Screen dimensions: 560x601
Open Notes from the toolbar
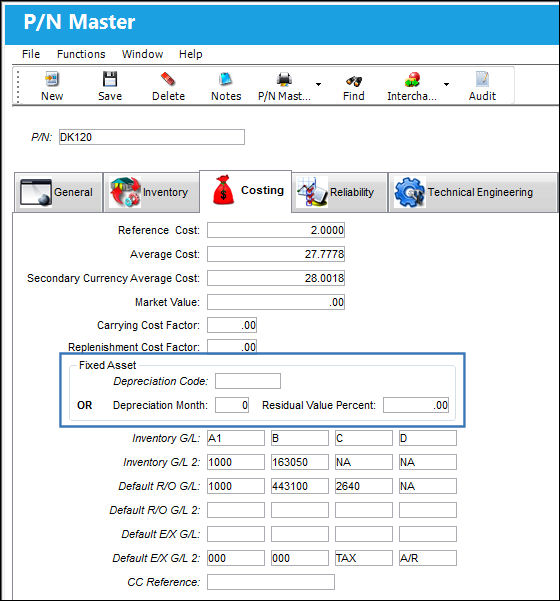click(226, 79)
